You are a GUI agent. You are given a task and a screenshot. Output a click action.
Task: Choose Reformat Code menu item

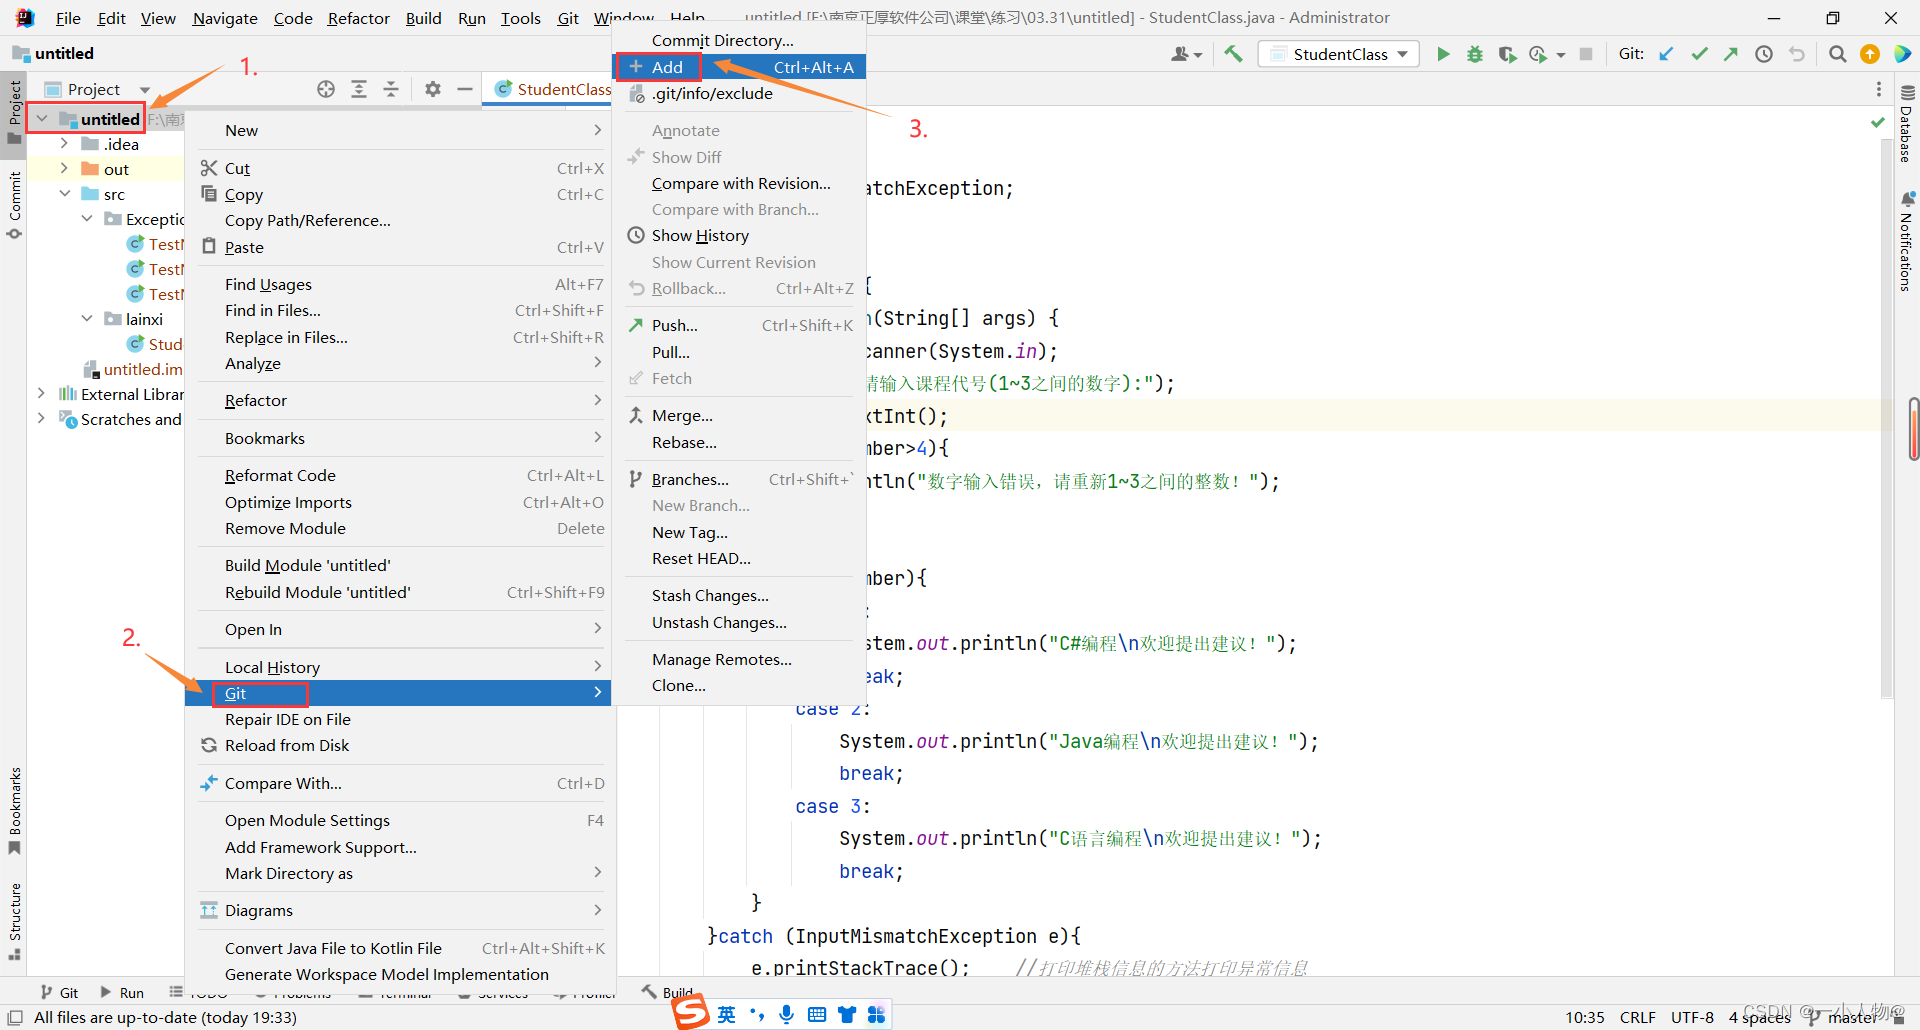[x=398, y=476]
